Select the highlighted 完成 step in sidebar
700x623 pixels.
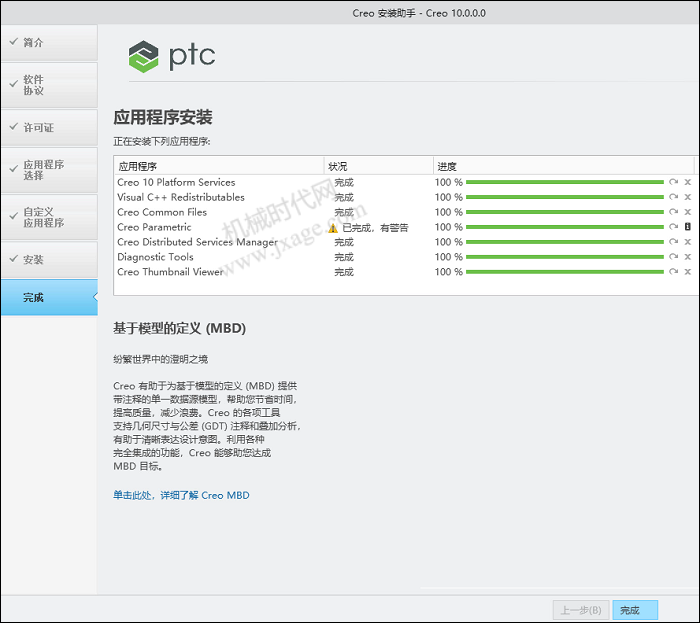(49, 298)
